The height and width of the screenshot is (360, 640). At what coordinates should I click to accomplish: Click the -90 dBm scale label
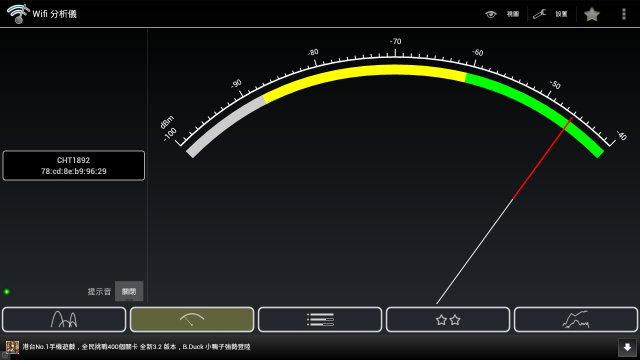236,84
